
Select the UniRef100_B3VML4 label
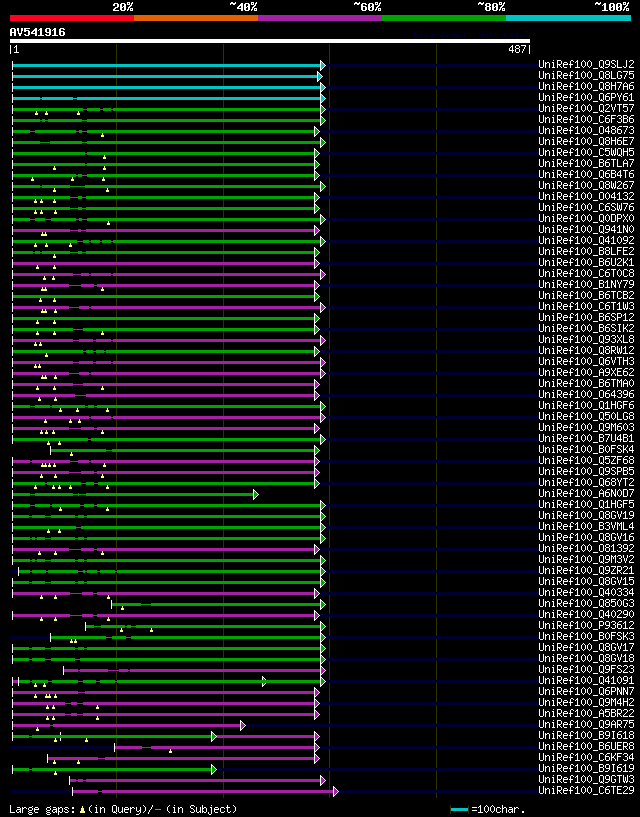point(586,526)
